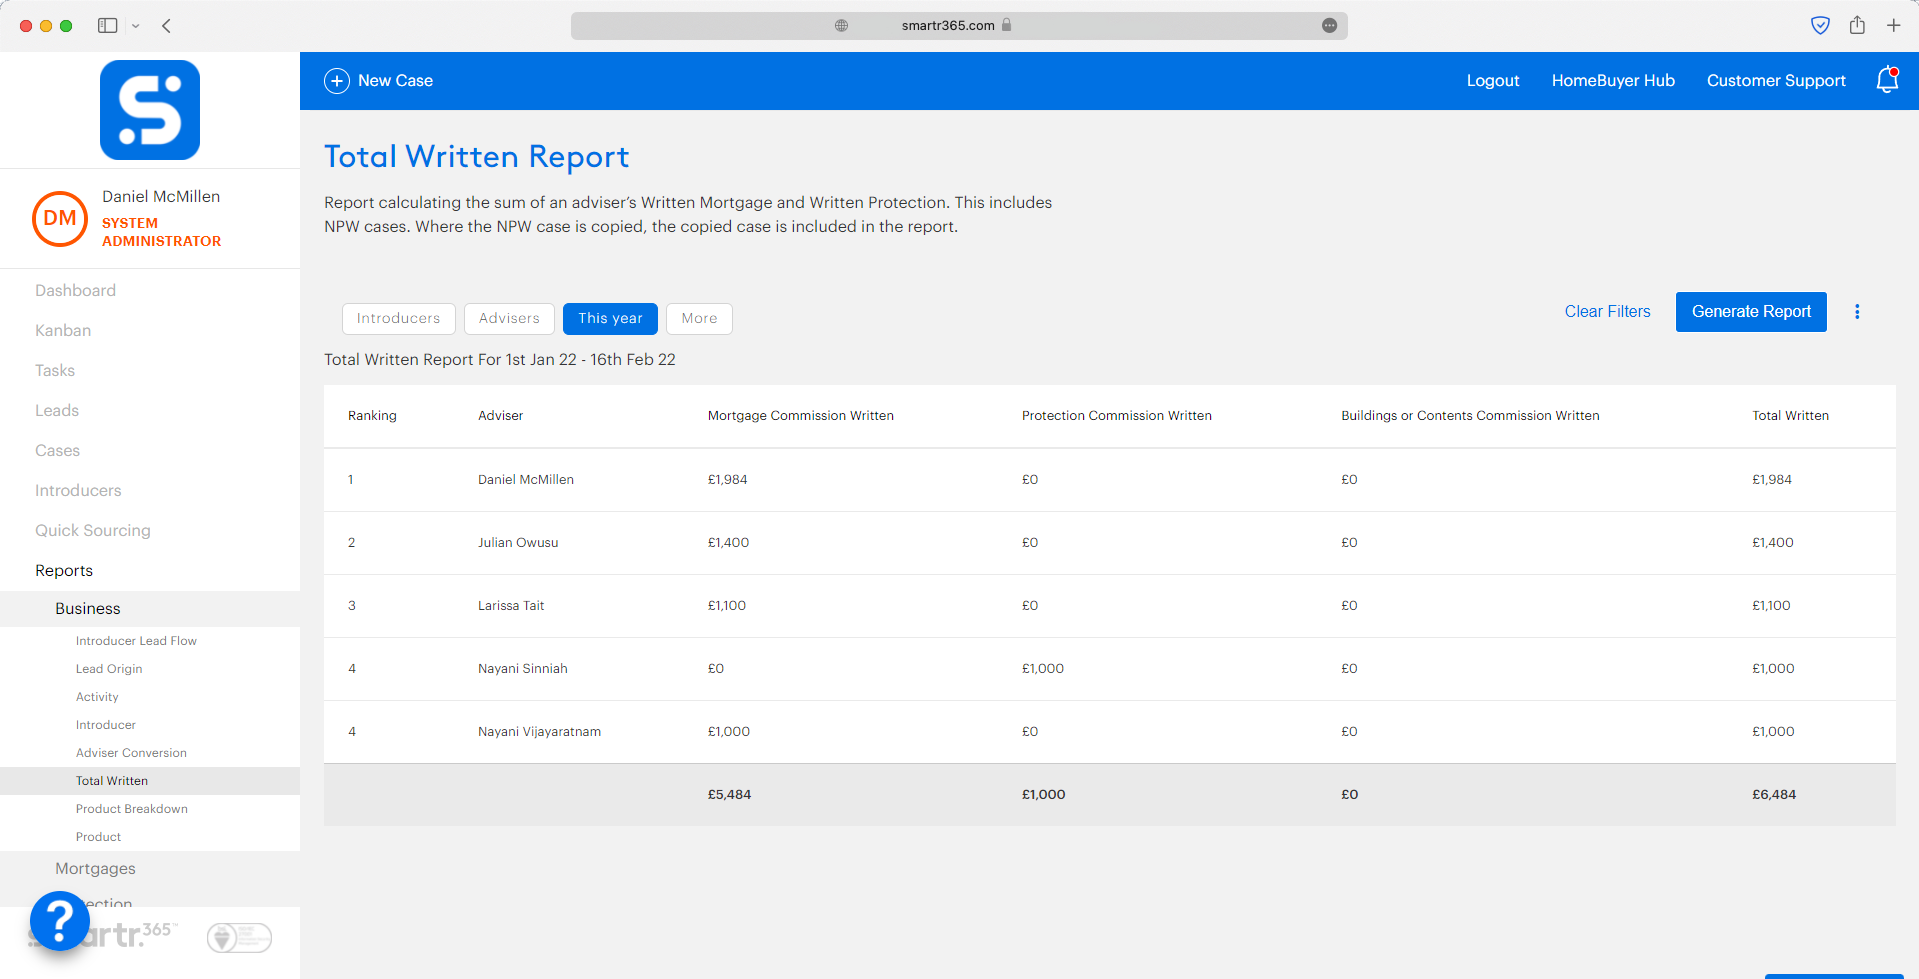Toggle the Safari sidebar icon
The width and height of the screenshot is (1919, 979).
click(107, 26)
